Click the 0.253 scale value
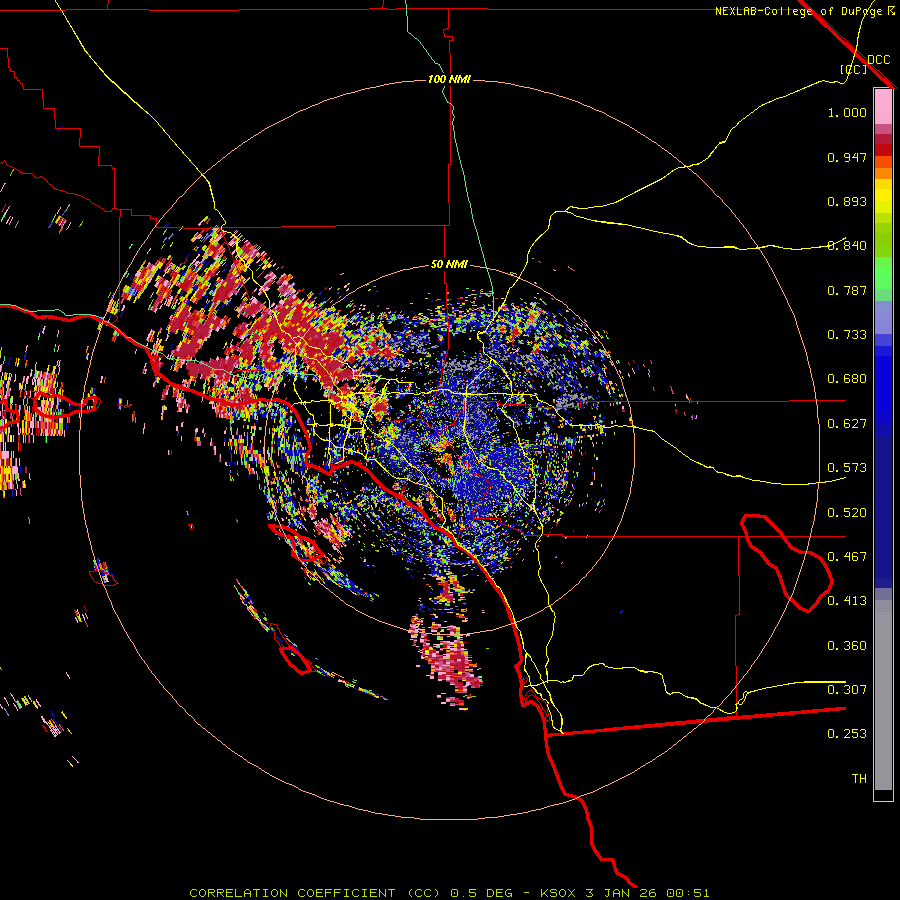Viewport: 900px width, 900px height. point(847,734)
